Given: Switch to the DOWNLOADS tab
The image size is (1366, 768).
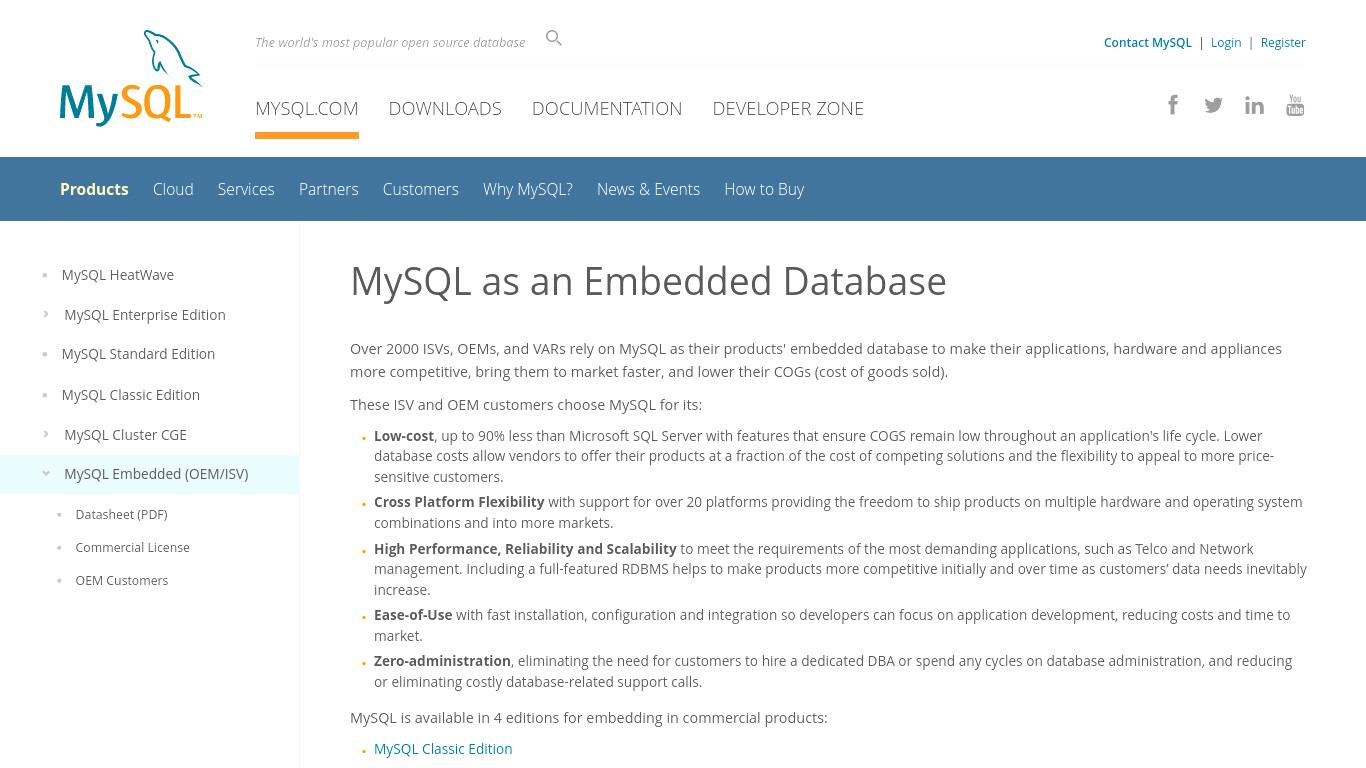Looking at the screenshot, I should 445,108.
